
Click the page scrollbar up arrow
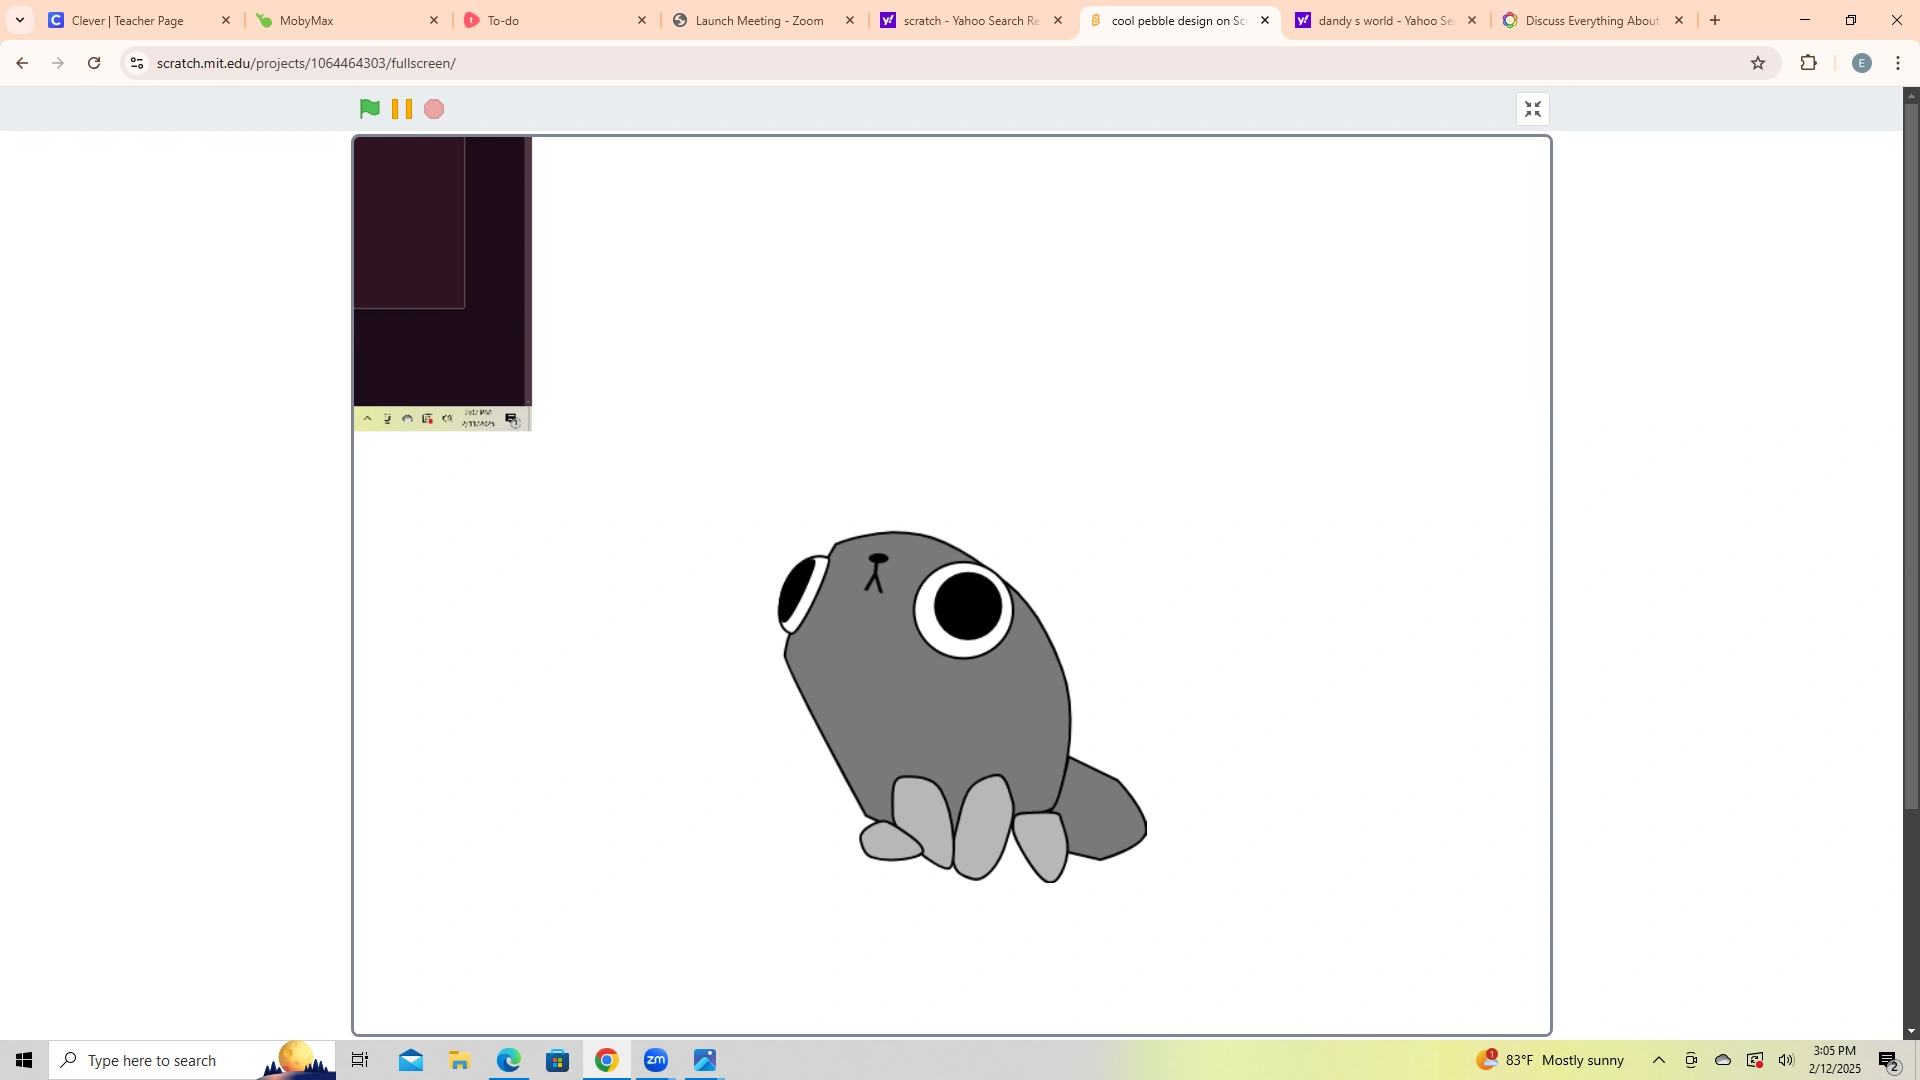(x=1910, y=95)
